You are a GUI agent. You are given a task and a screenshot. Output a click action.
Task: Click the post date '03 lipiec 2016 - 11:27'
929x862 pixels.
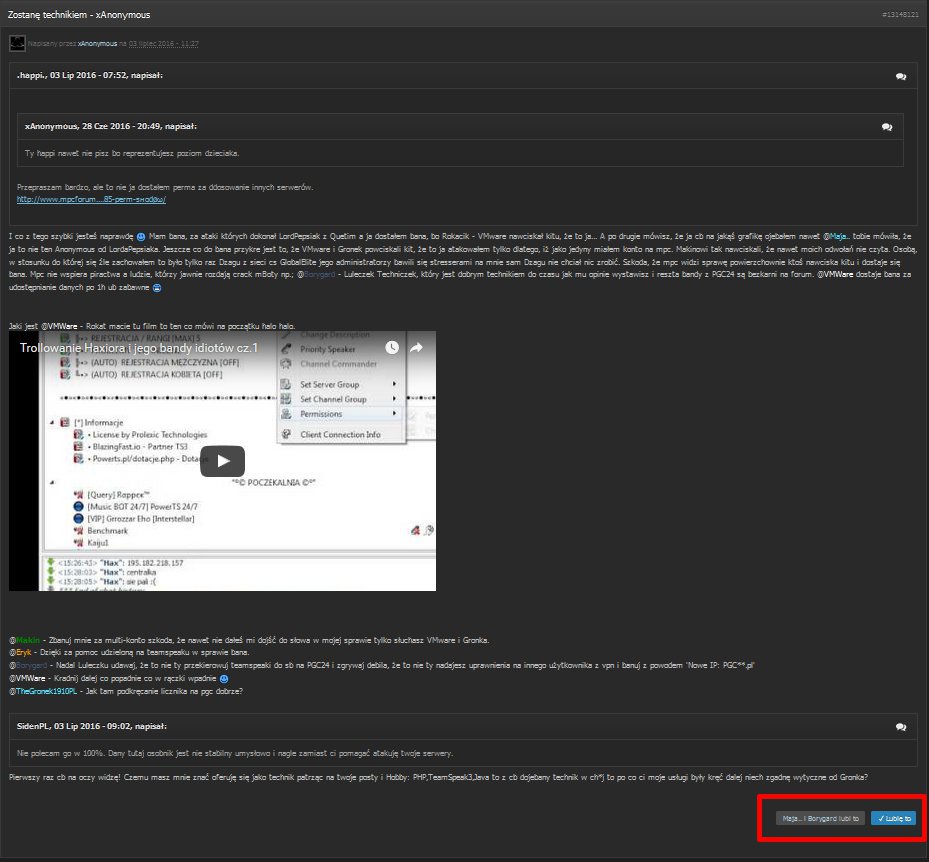click(164, 44)
